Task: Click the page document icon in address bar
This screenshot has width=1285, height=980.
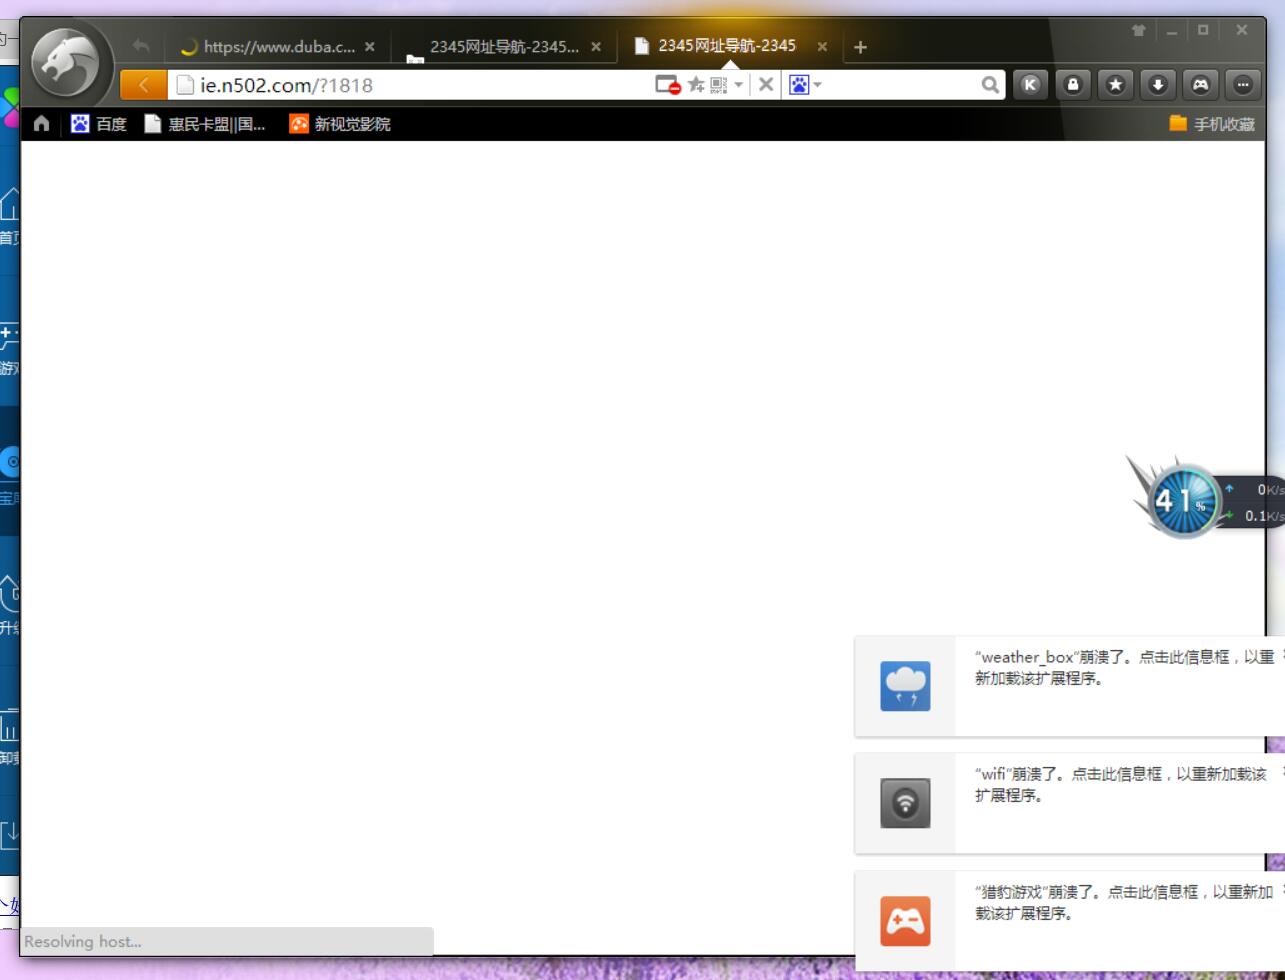Action: (184, 85)
